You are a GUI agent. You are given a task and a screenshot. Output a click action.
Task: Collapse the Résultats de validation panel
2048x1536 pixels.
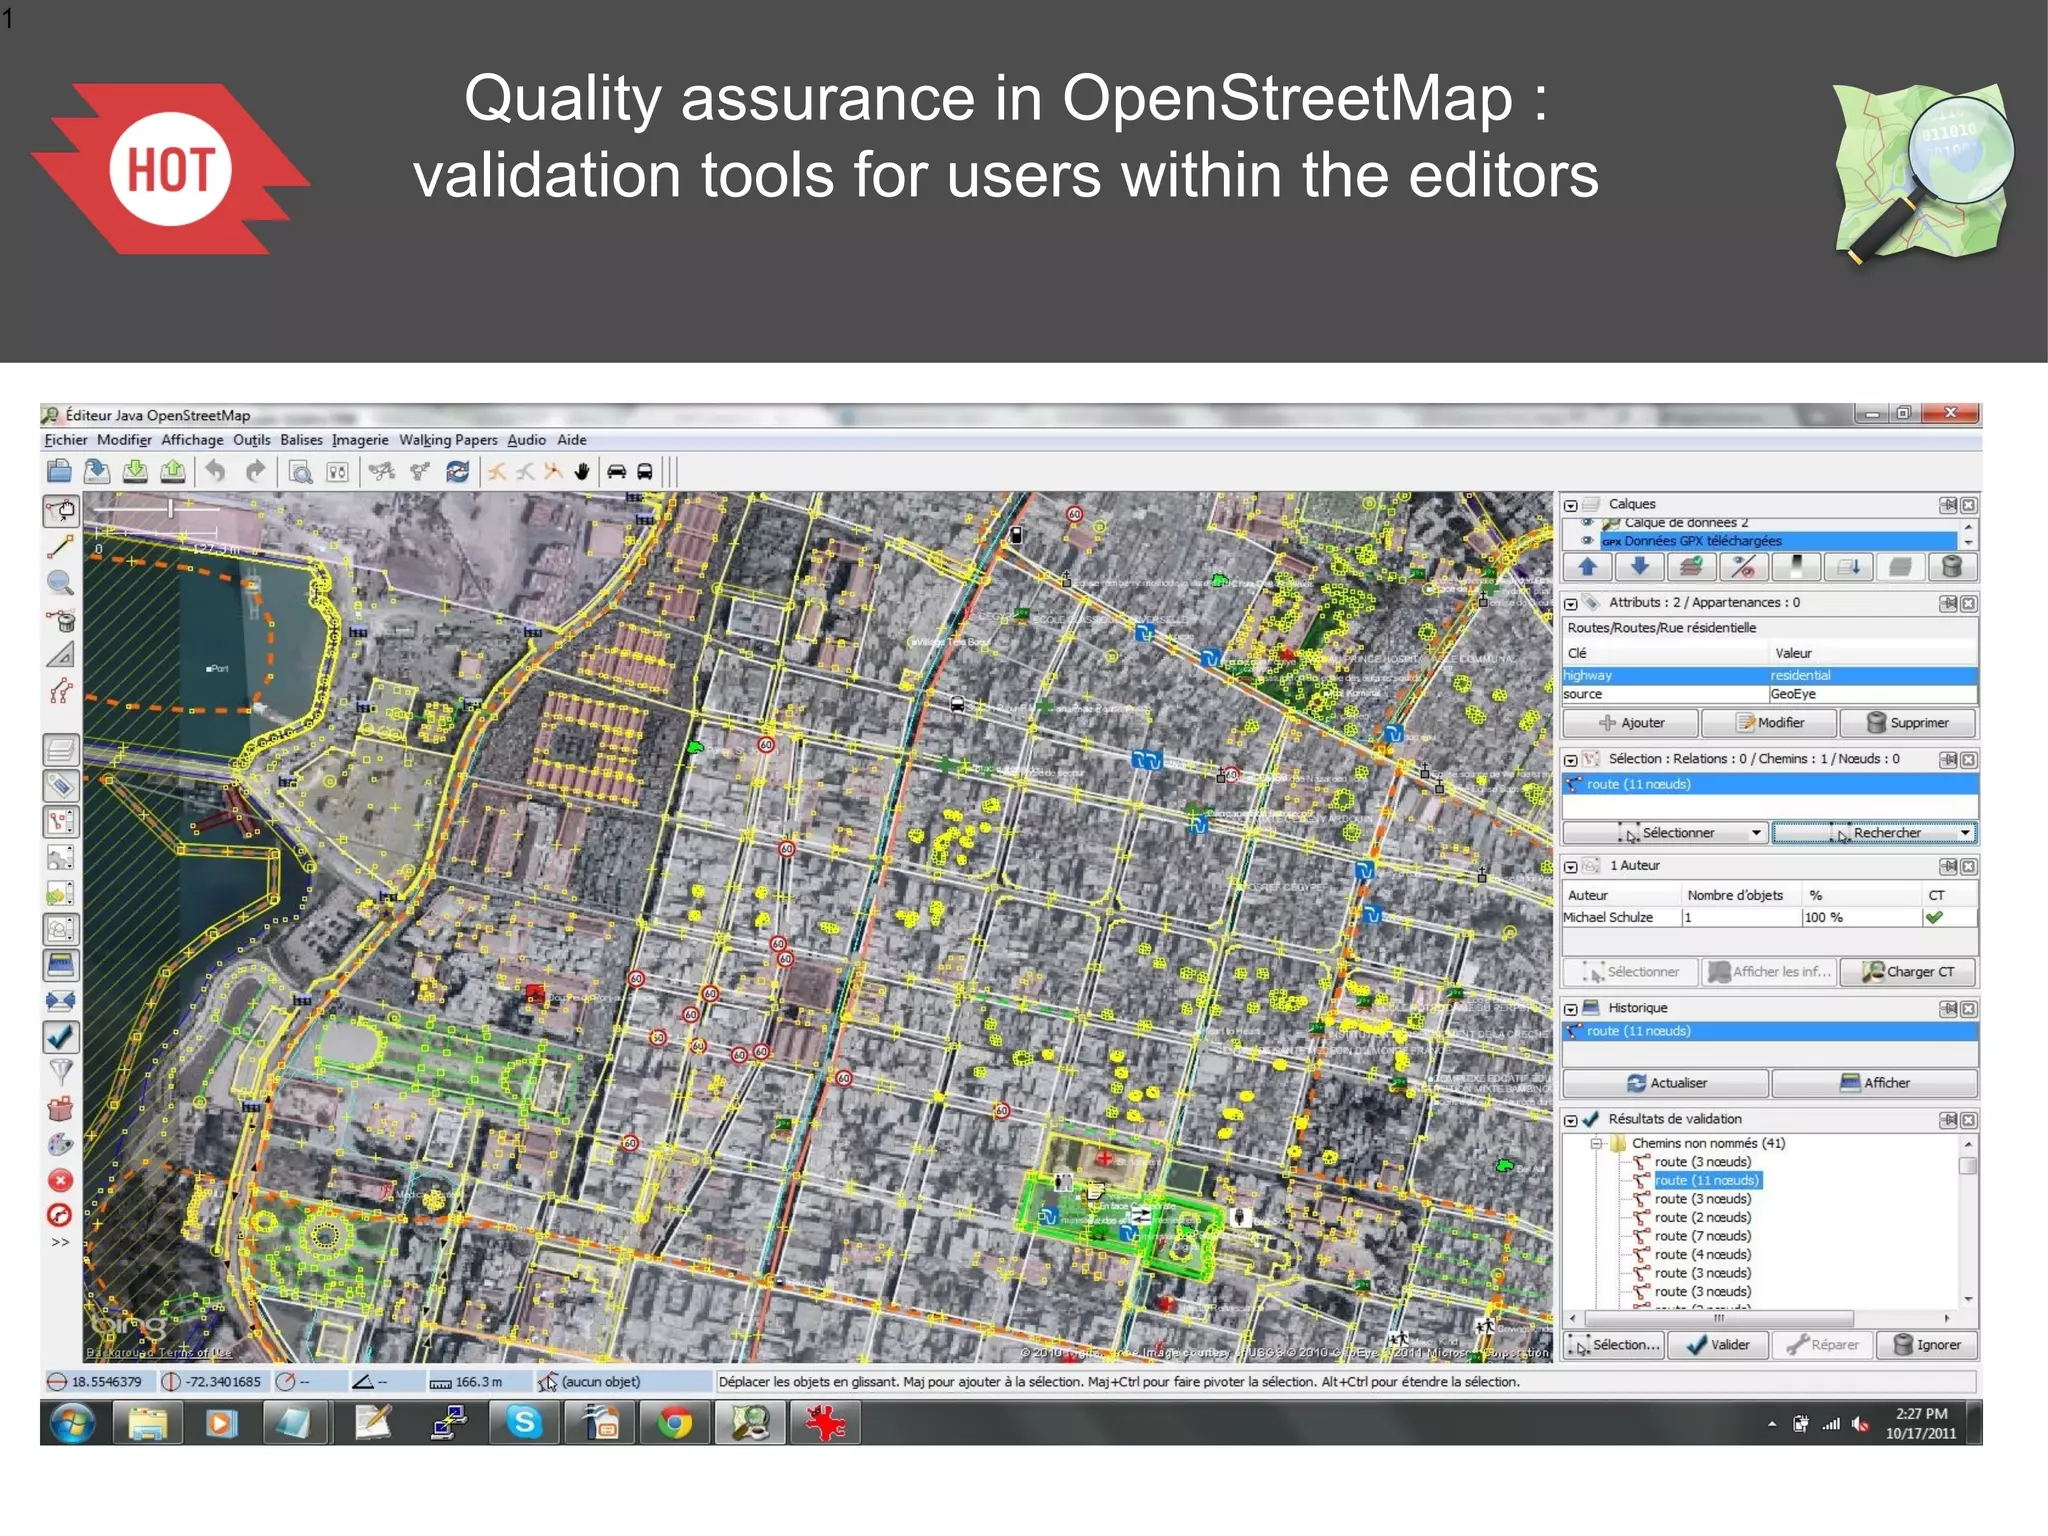pos(1572,1120)
